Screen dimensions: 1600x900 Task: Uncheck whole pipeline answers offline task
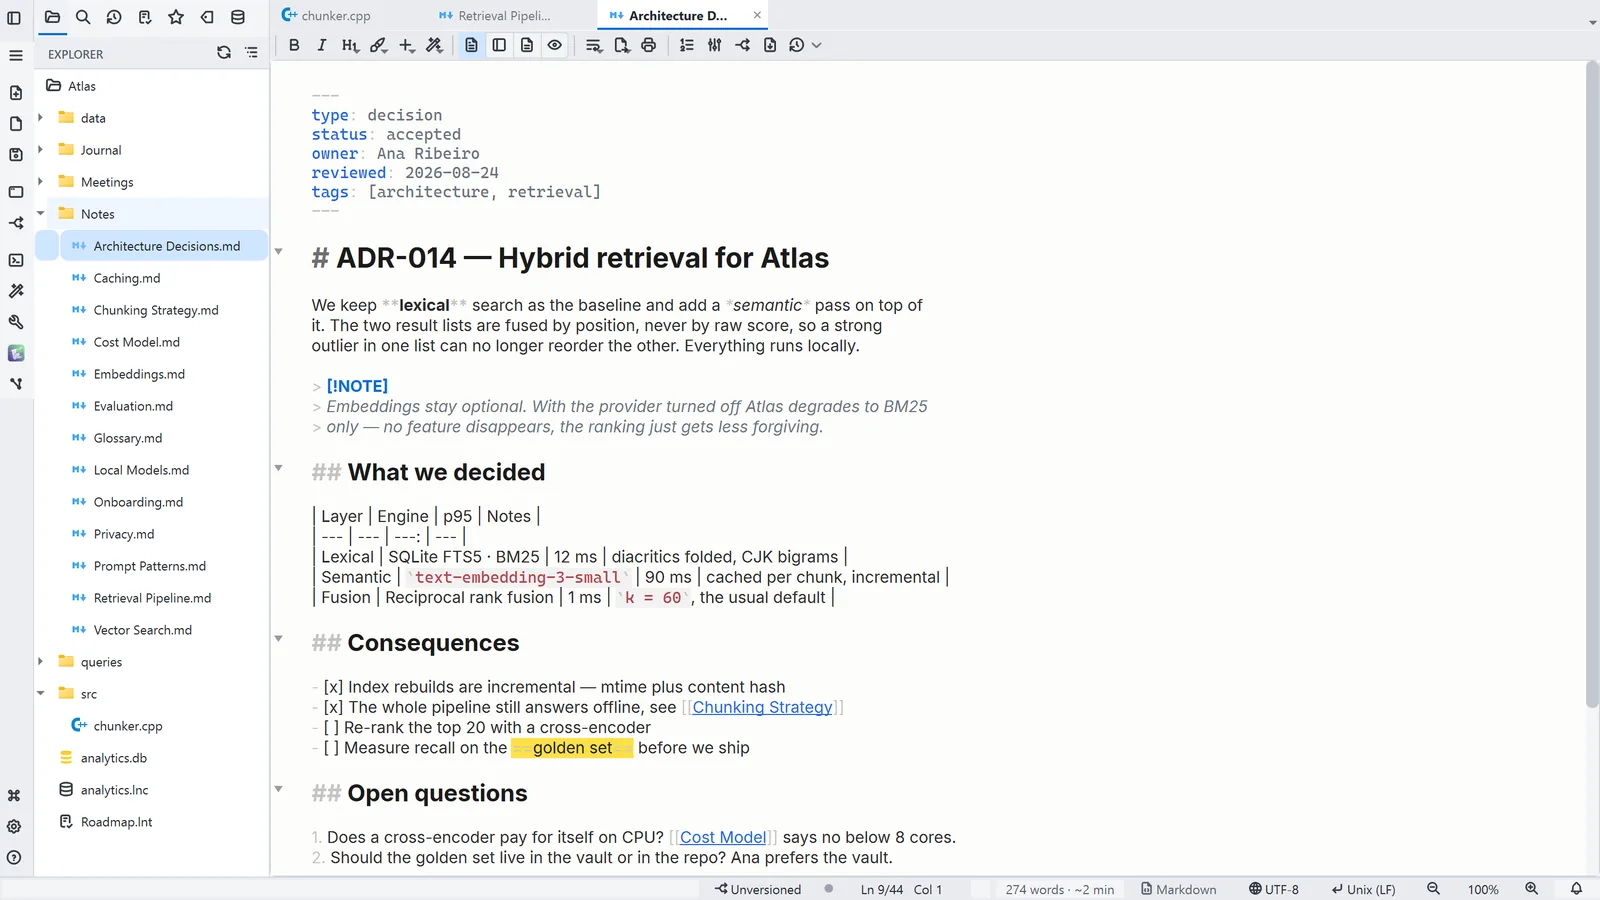[x=333, y=707]
